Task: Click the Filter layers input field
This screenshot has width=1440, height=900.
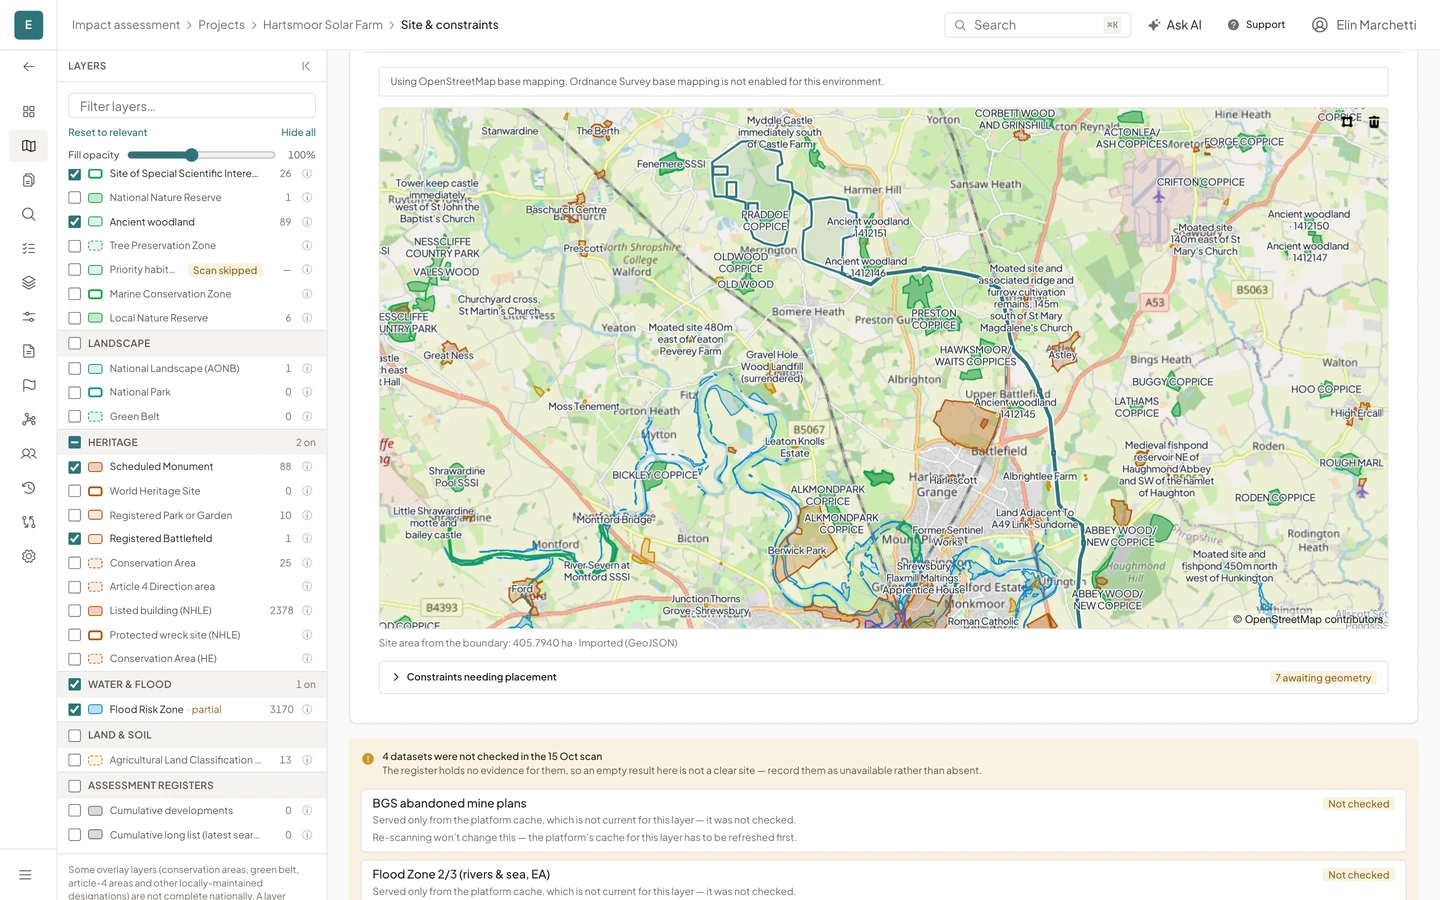Action: 192,106
